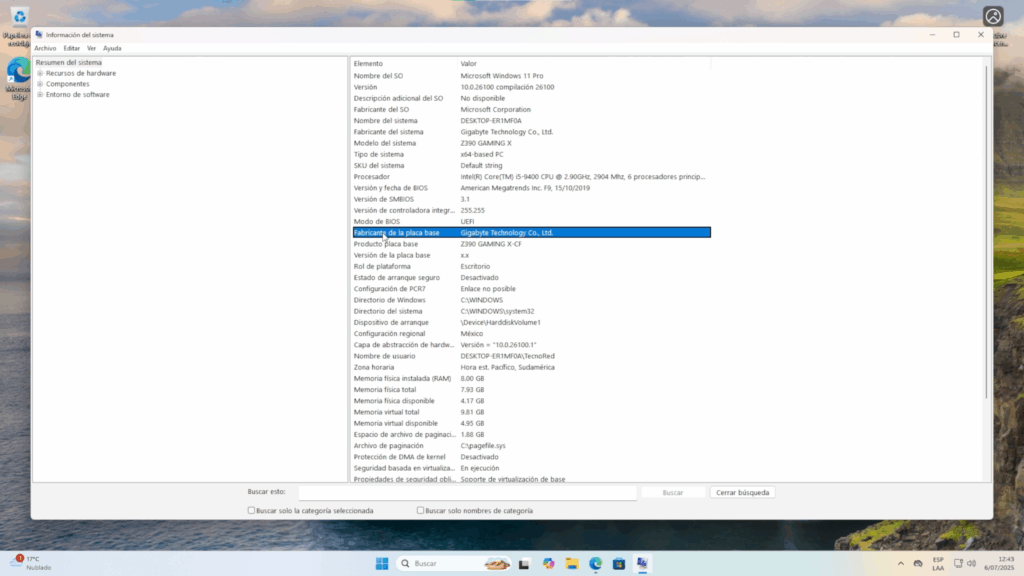The width and height of the screenshot is (1024, 576).
Task: Open the Archivo menu
Action: (x=45, y=48)
